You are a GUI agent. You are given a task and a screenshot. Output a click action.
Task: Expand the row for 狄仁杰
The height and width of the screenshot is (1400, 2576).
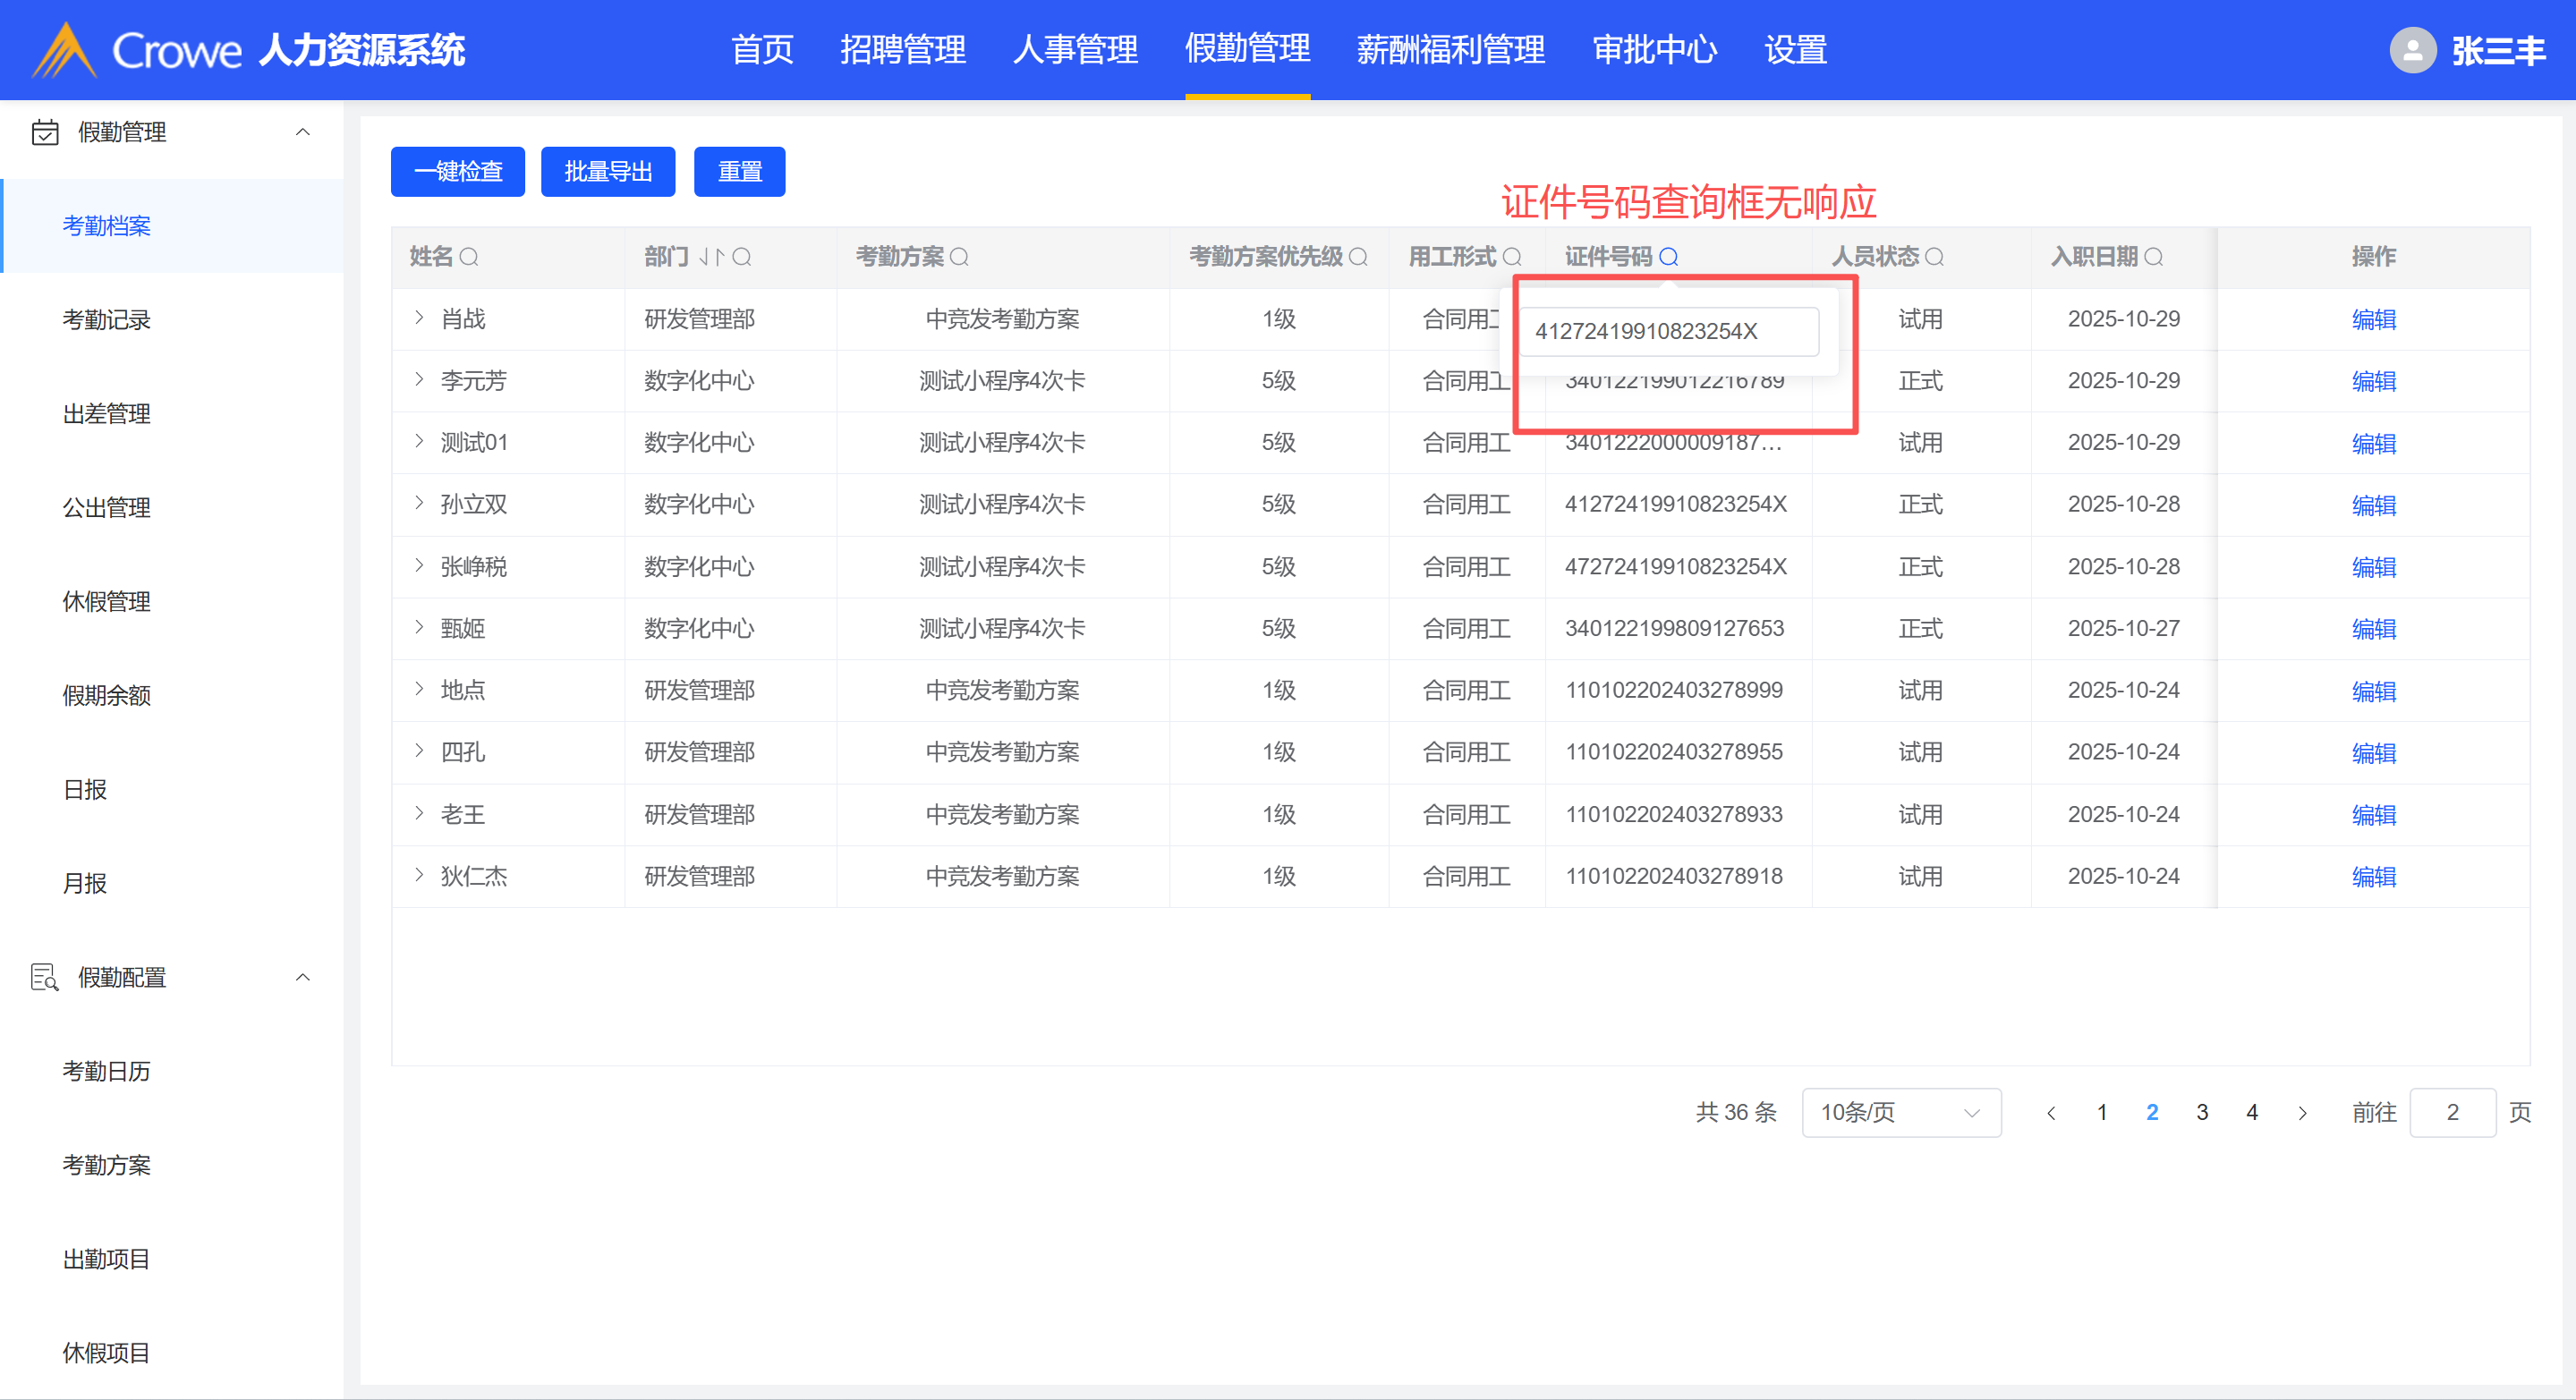419,875
